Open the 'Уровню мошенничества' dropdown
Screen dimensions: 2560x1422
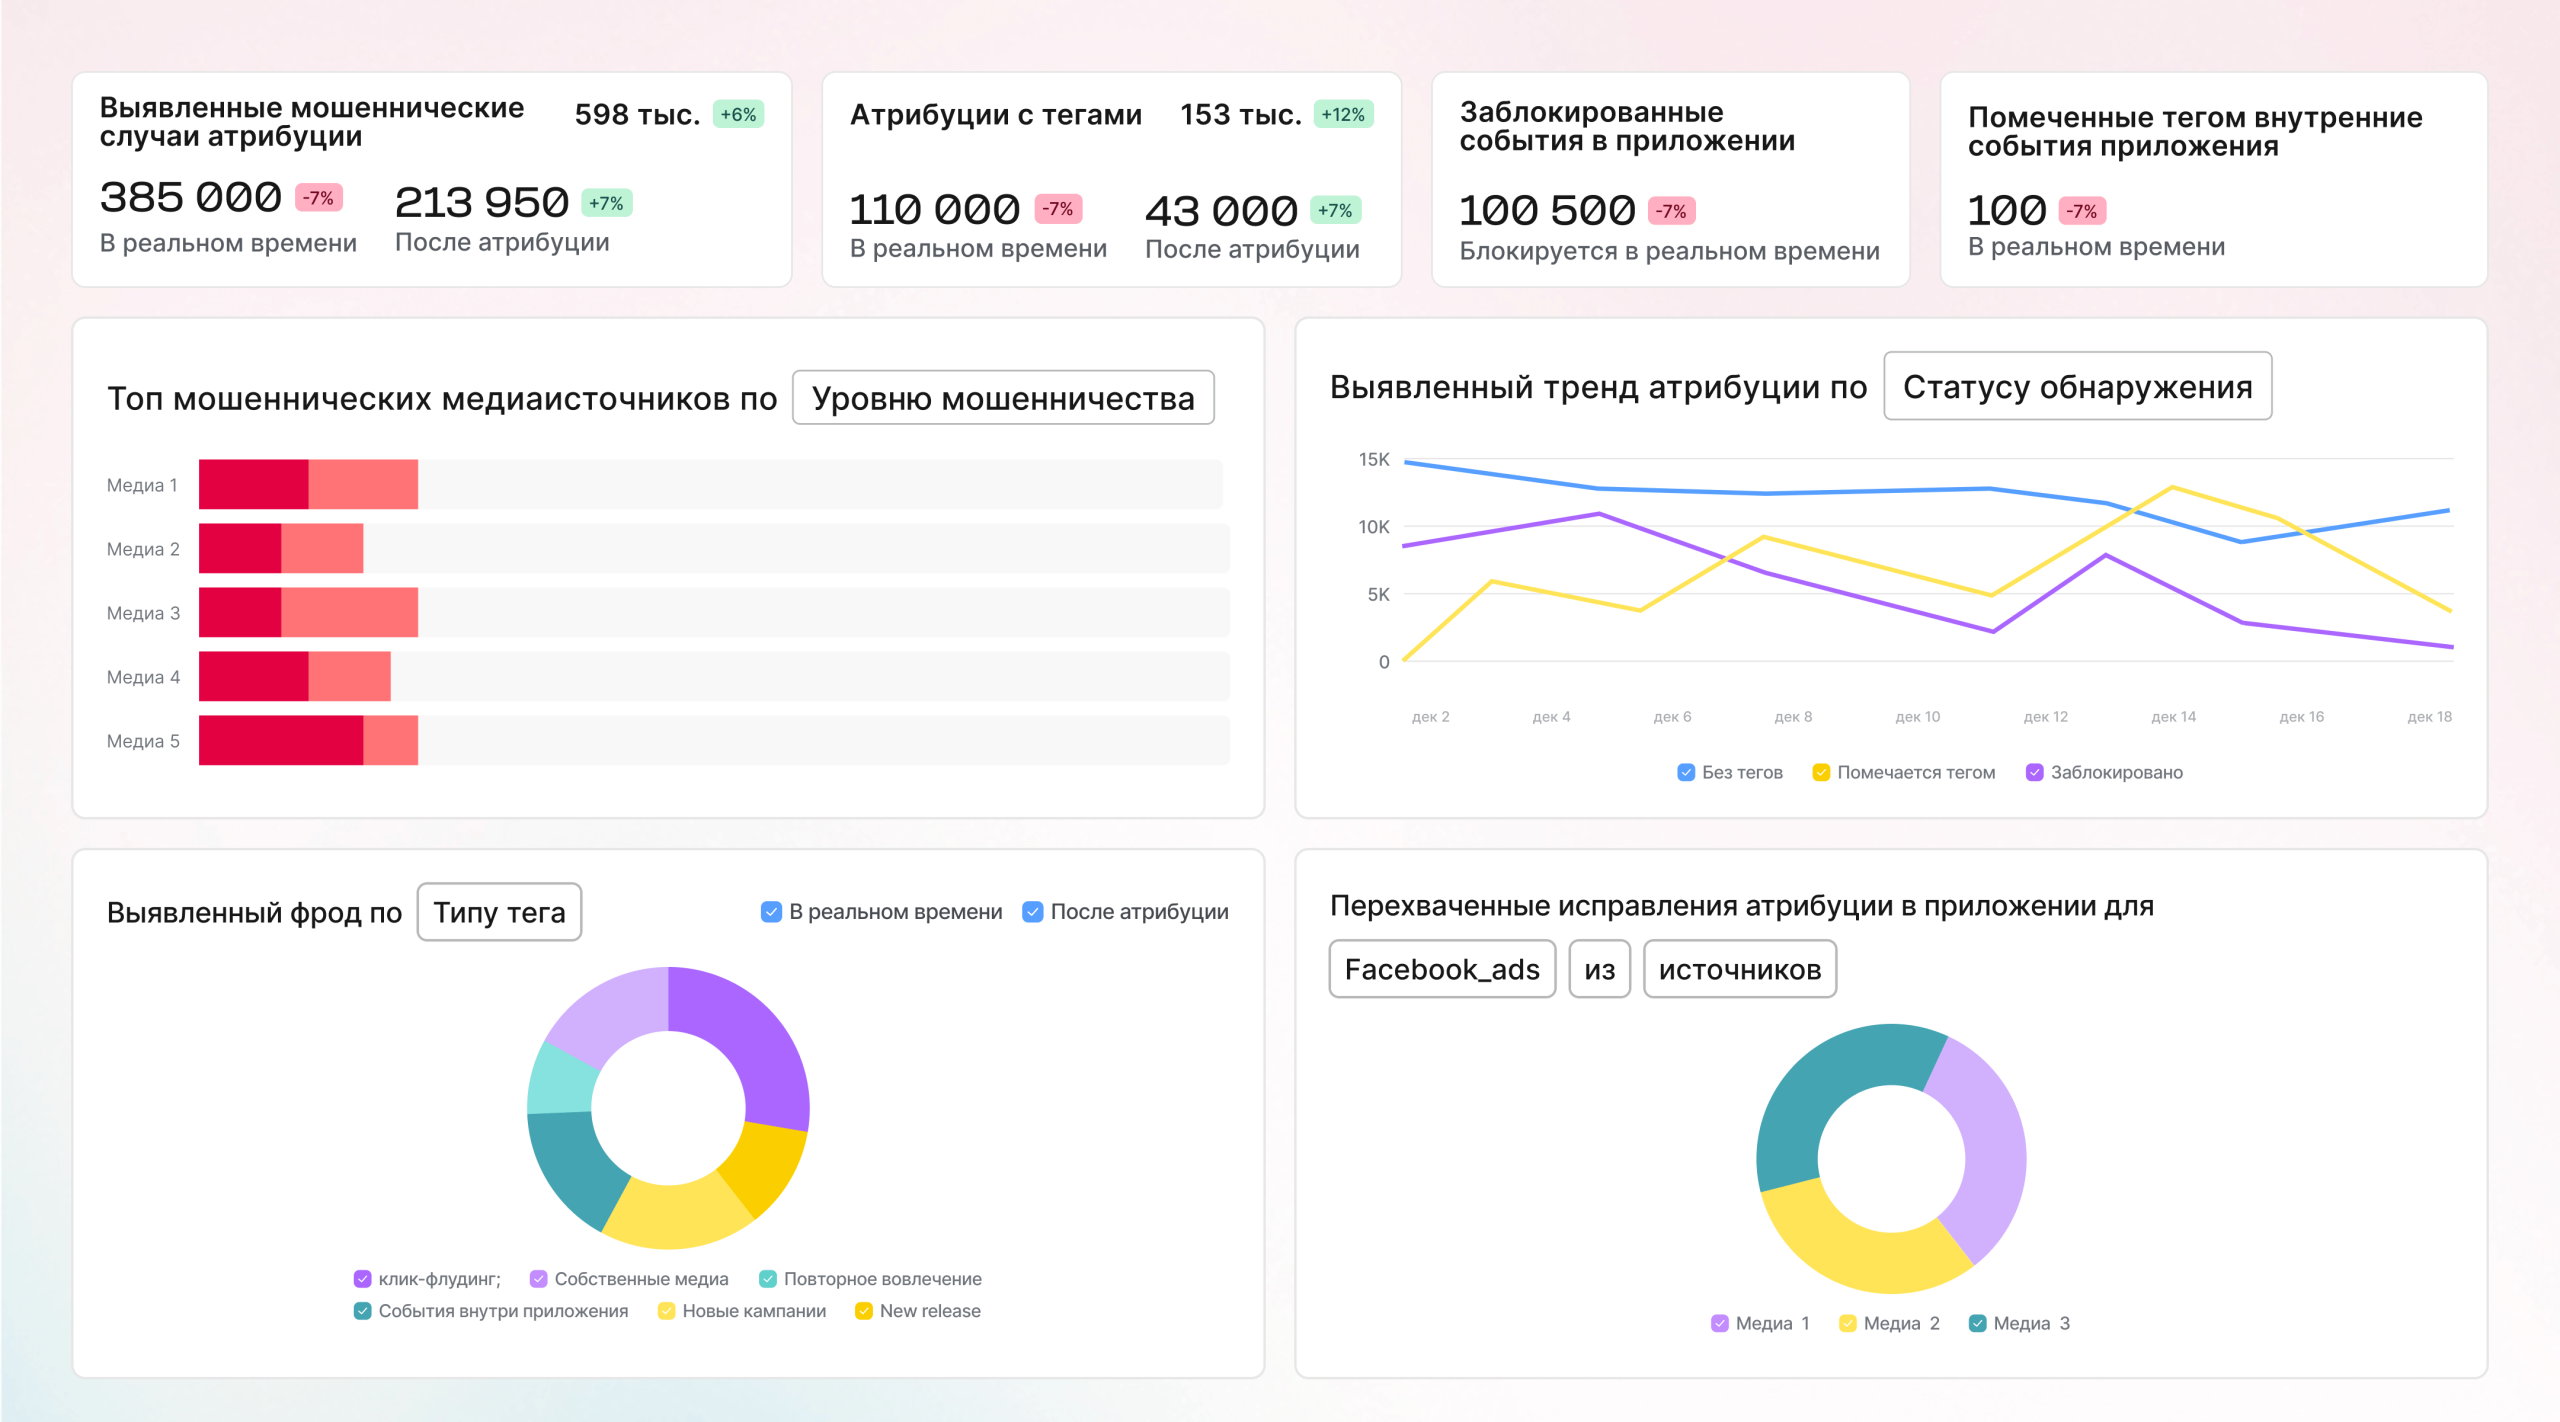(x=1003, y=398)
